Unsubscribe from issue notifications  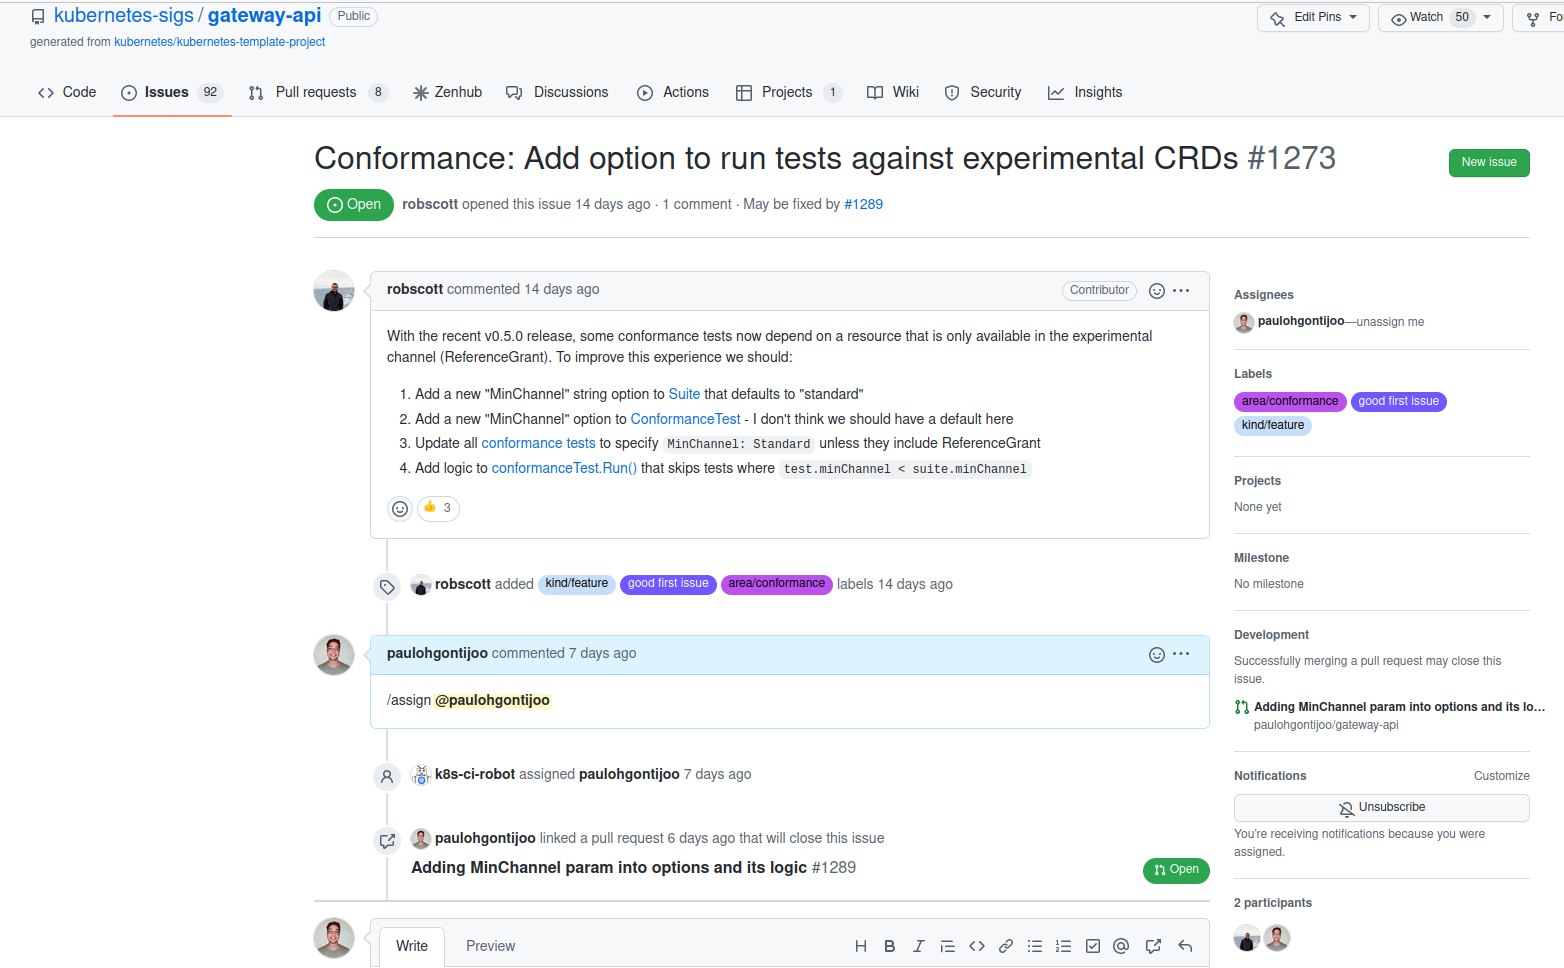click(1381, 808)
